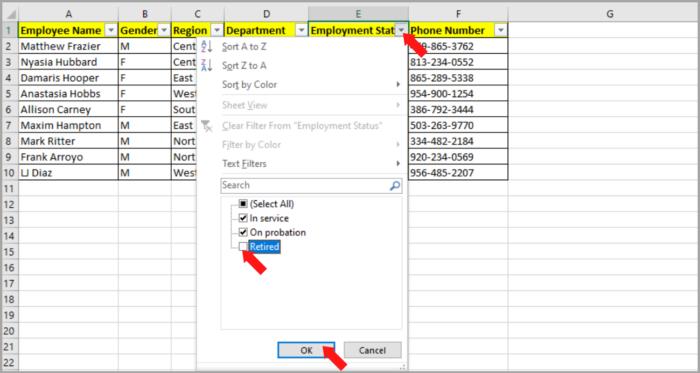Click the OK button
Screen dimensions: 700x373
(x=306, y=350)
